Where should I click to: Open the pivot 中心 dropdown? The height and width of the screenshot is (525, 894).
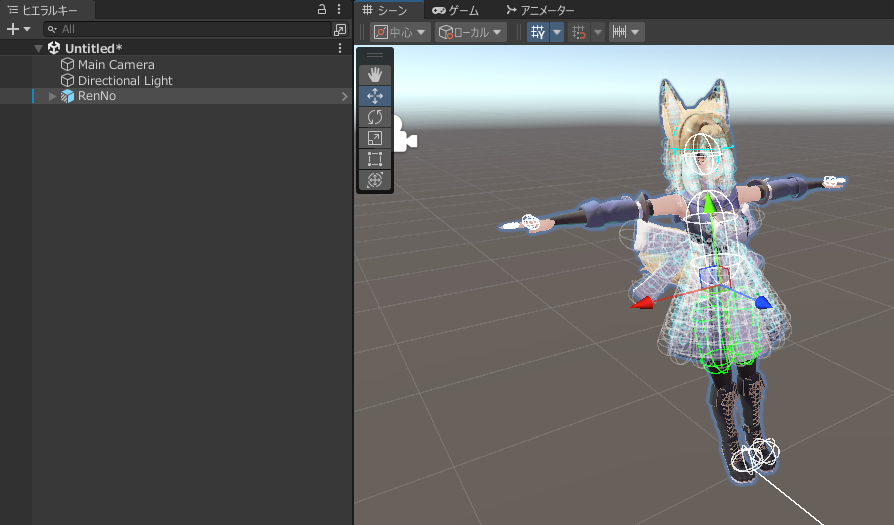click(400, 32)
